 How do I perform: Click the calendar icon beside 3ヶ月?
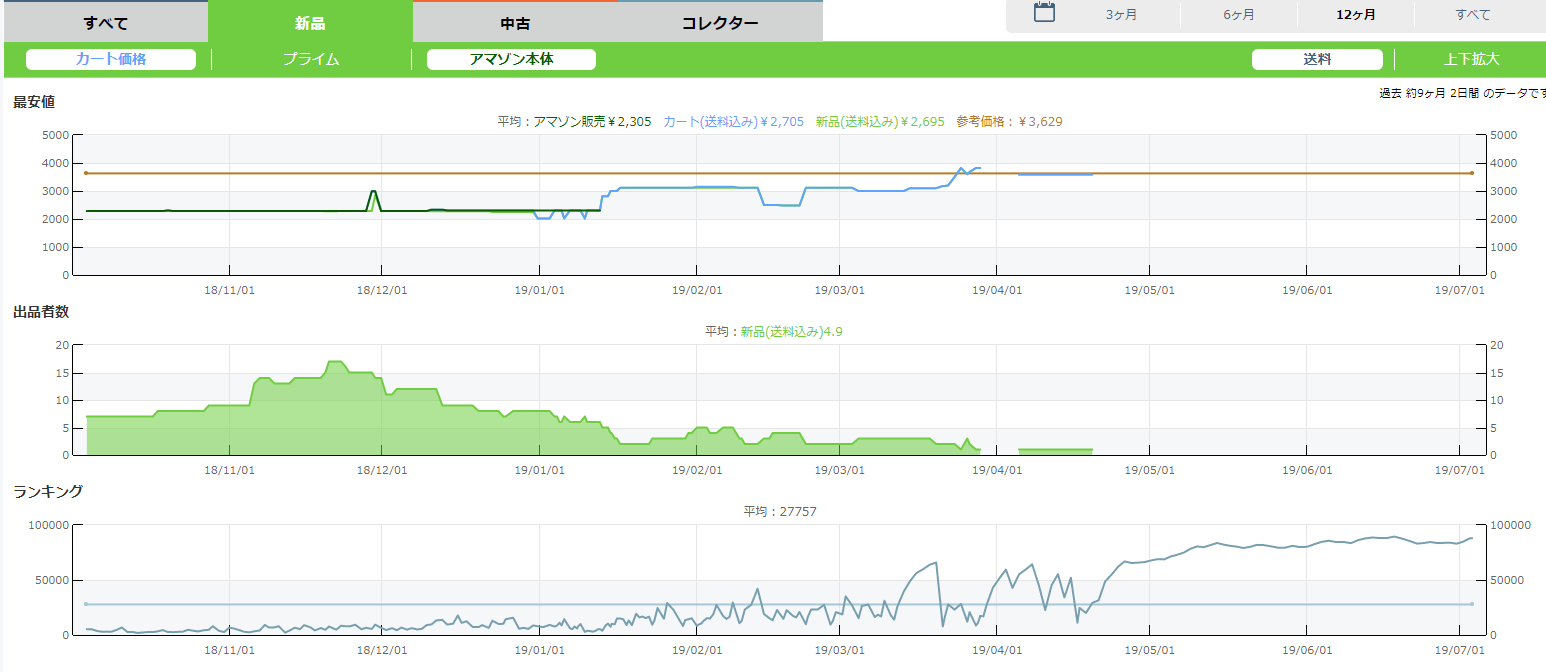point(1044,13)
